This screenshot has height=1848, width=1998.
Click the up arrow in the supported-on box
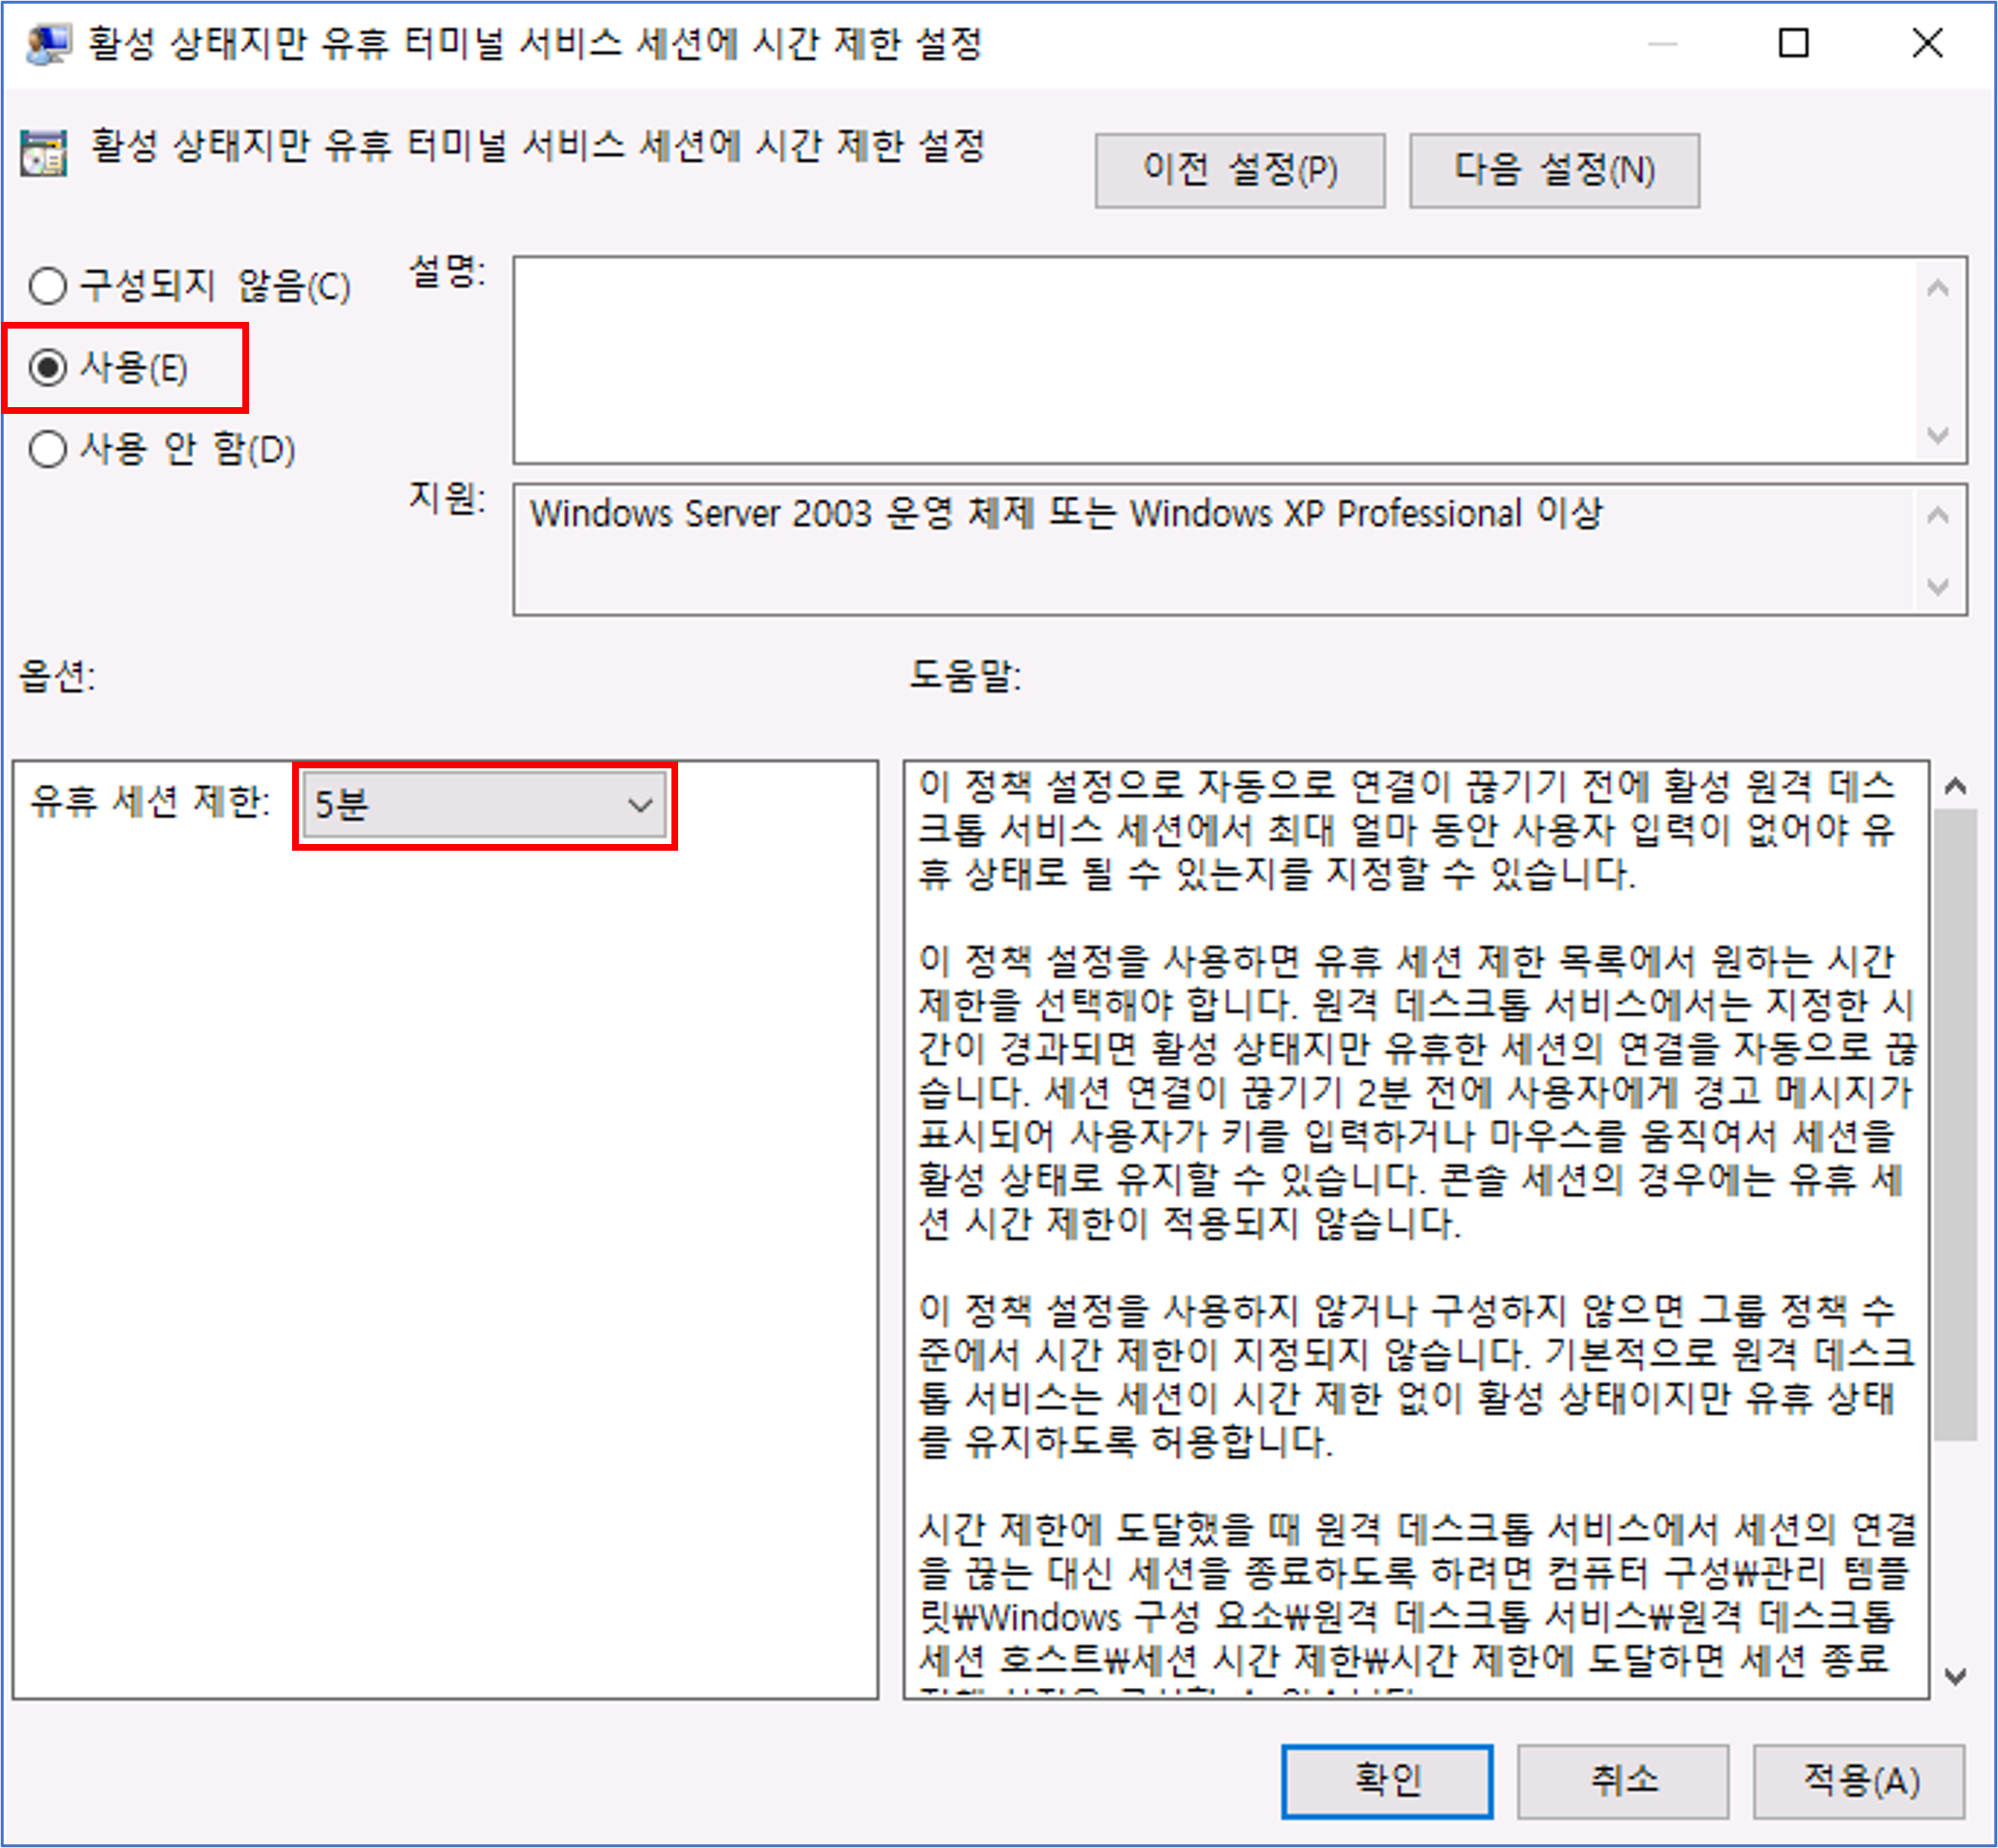1937,516
